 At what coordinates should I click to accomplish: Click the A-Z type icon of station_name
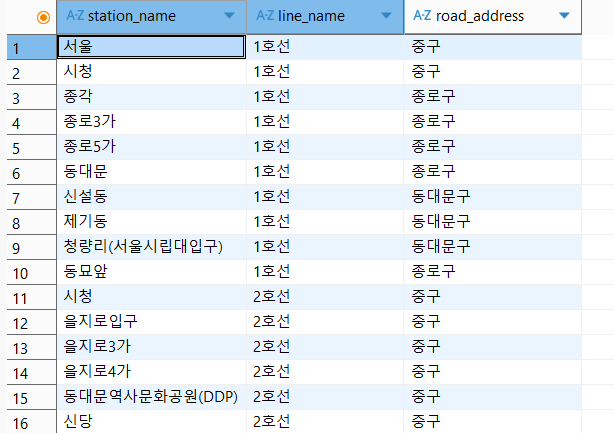point(75,16)
